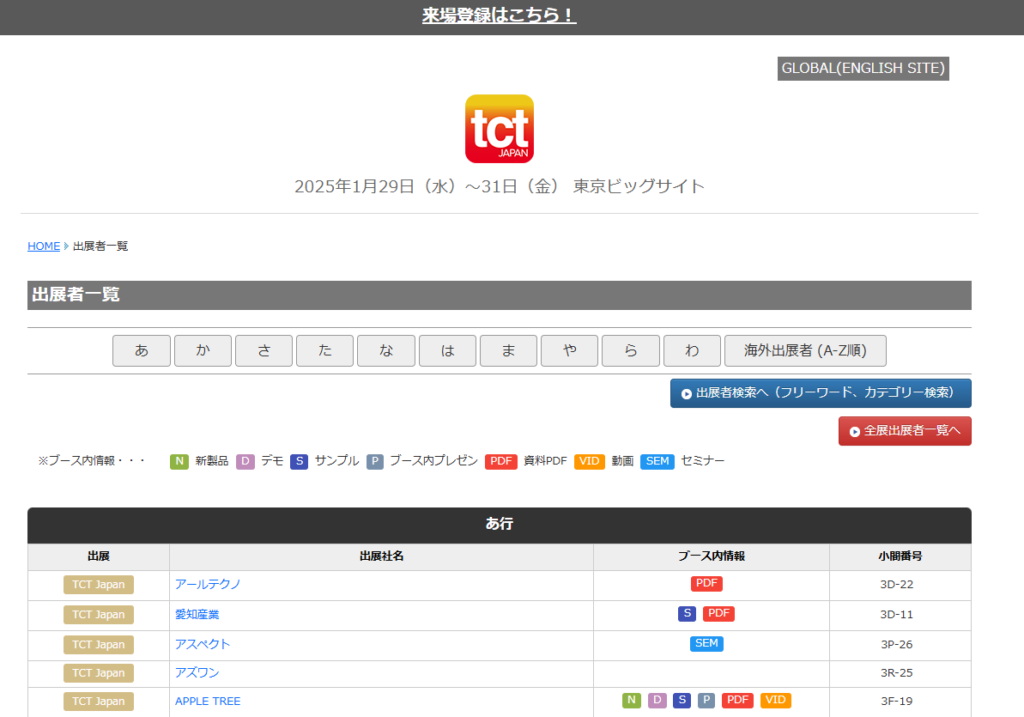Switch to the 海外出展者 (A-Z順) tab
Viewport: 1024px width, 717px height.
coord(805,351)
